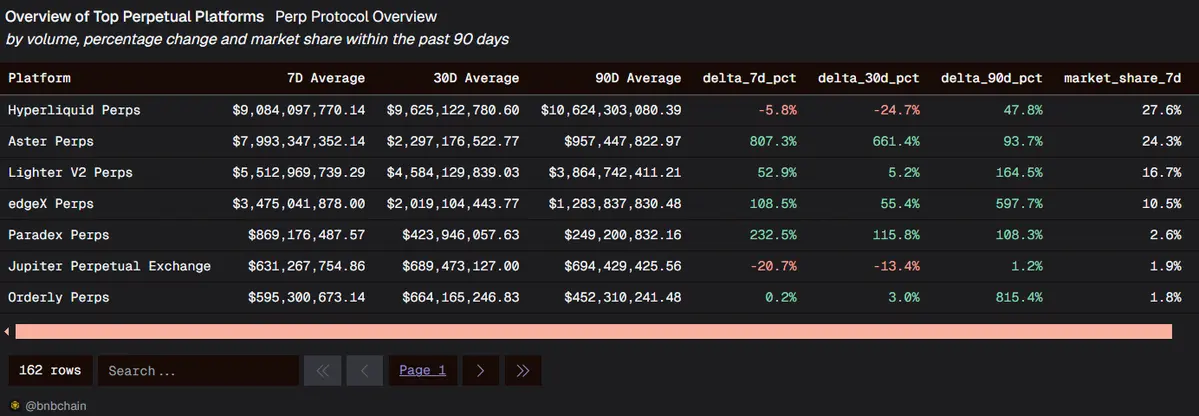Click the -24.7% delta cell
The height and width of the screenshot is (416, 1199).
[896, 110]
